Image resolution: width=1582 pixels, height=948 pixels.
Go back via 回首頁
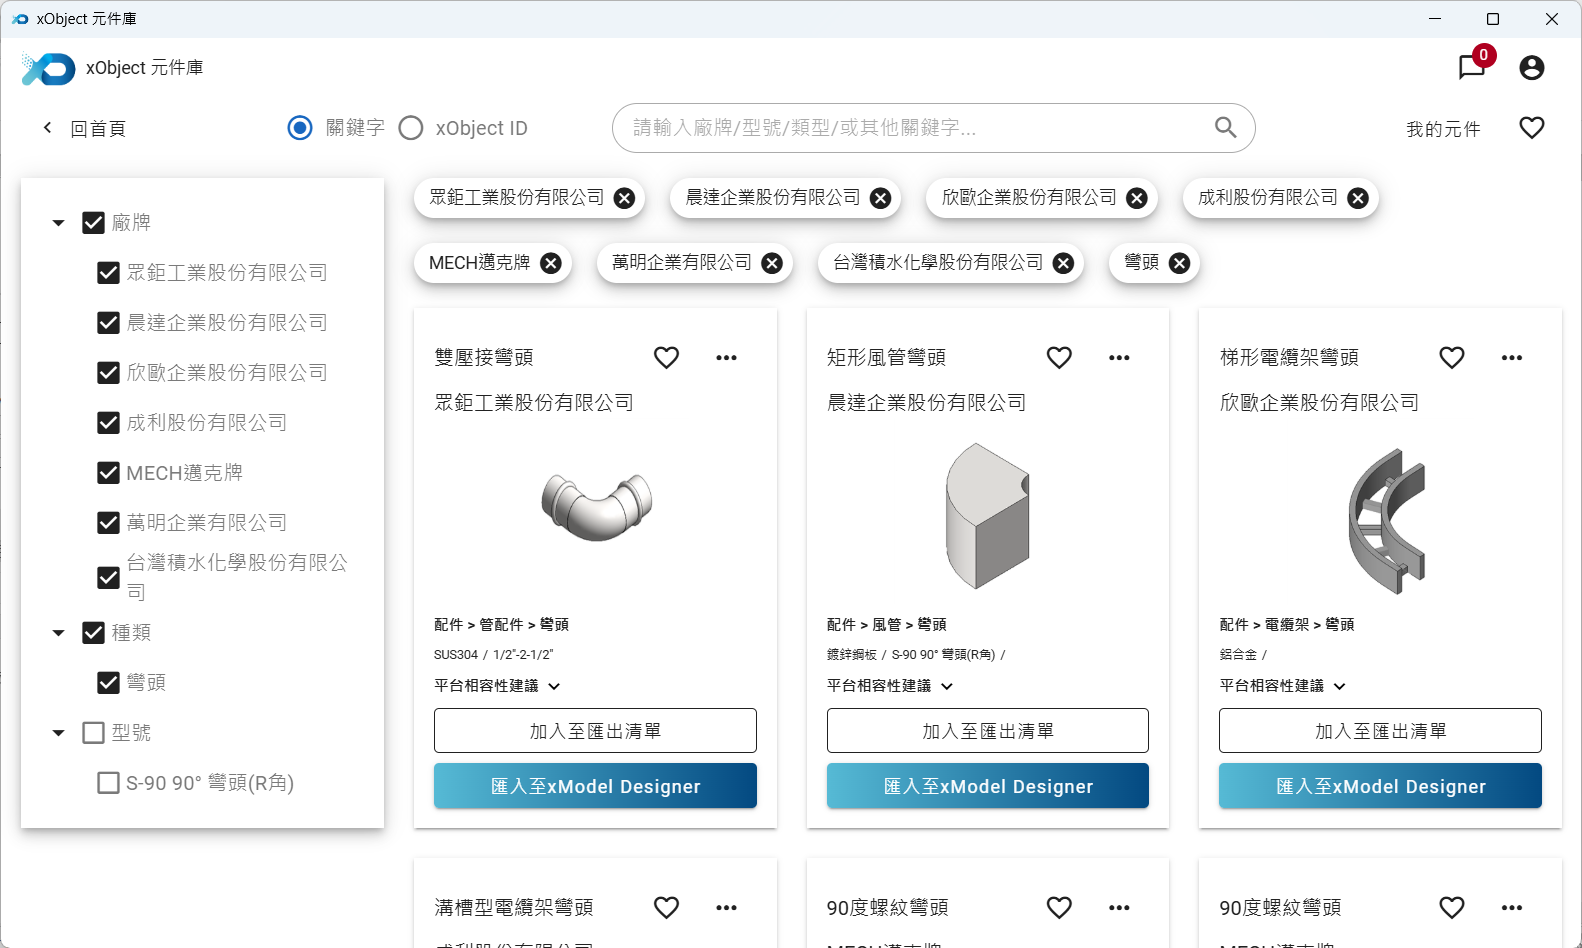(x=85, y=128)
